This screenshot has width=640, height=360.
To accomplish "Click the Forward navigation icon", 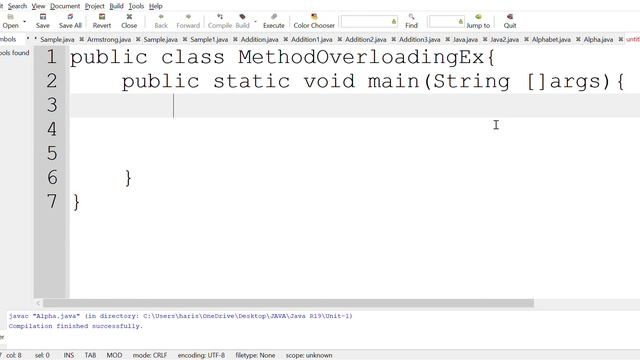I will point(188,21).
